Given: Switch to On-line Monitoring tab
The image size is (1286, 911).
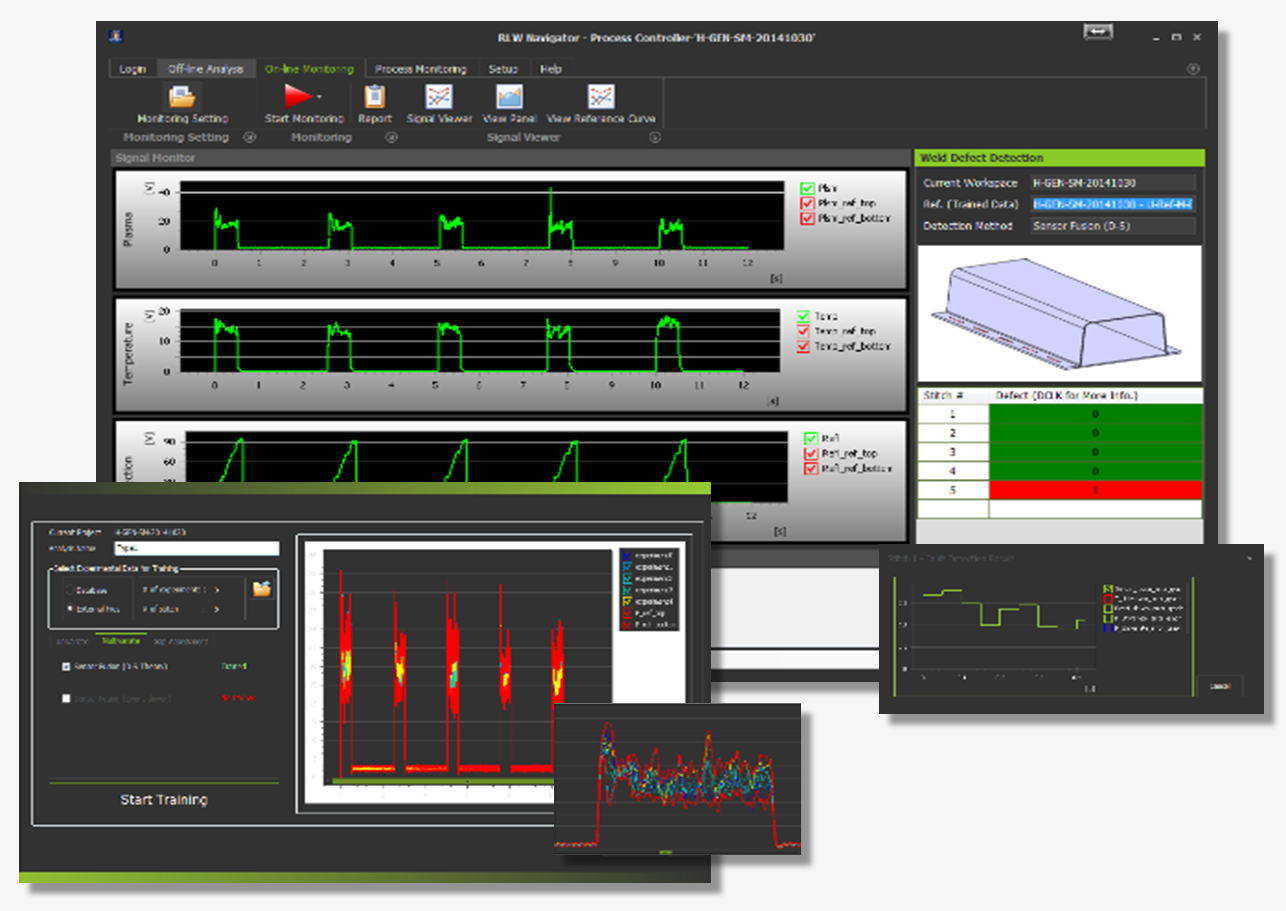Looking at the screenshot, I should click(309, 69).
